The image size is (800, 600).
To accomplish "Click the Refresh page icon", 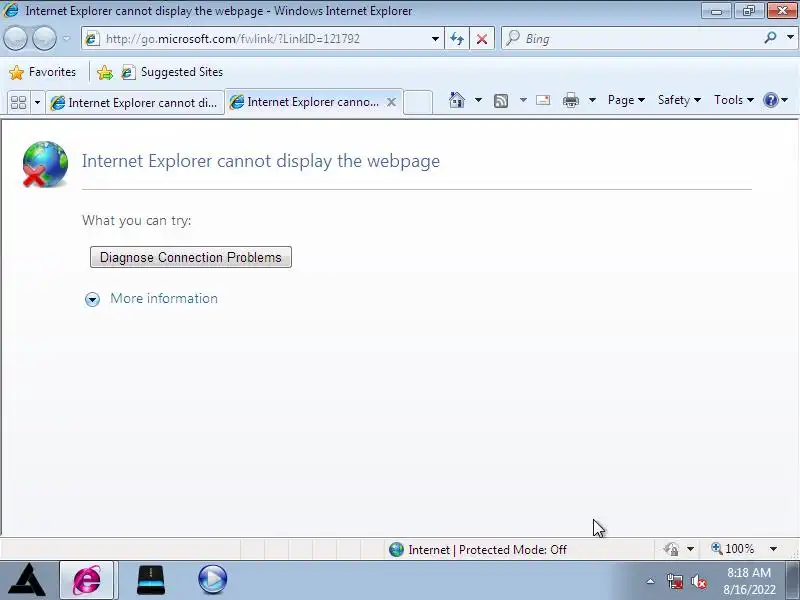I will (x=457, y=39).
